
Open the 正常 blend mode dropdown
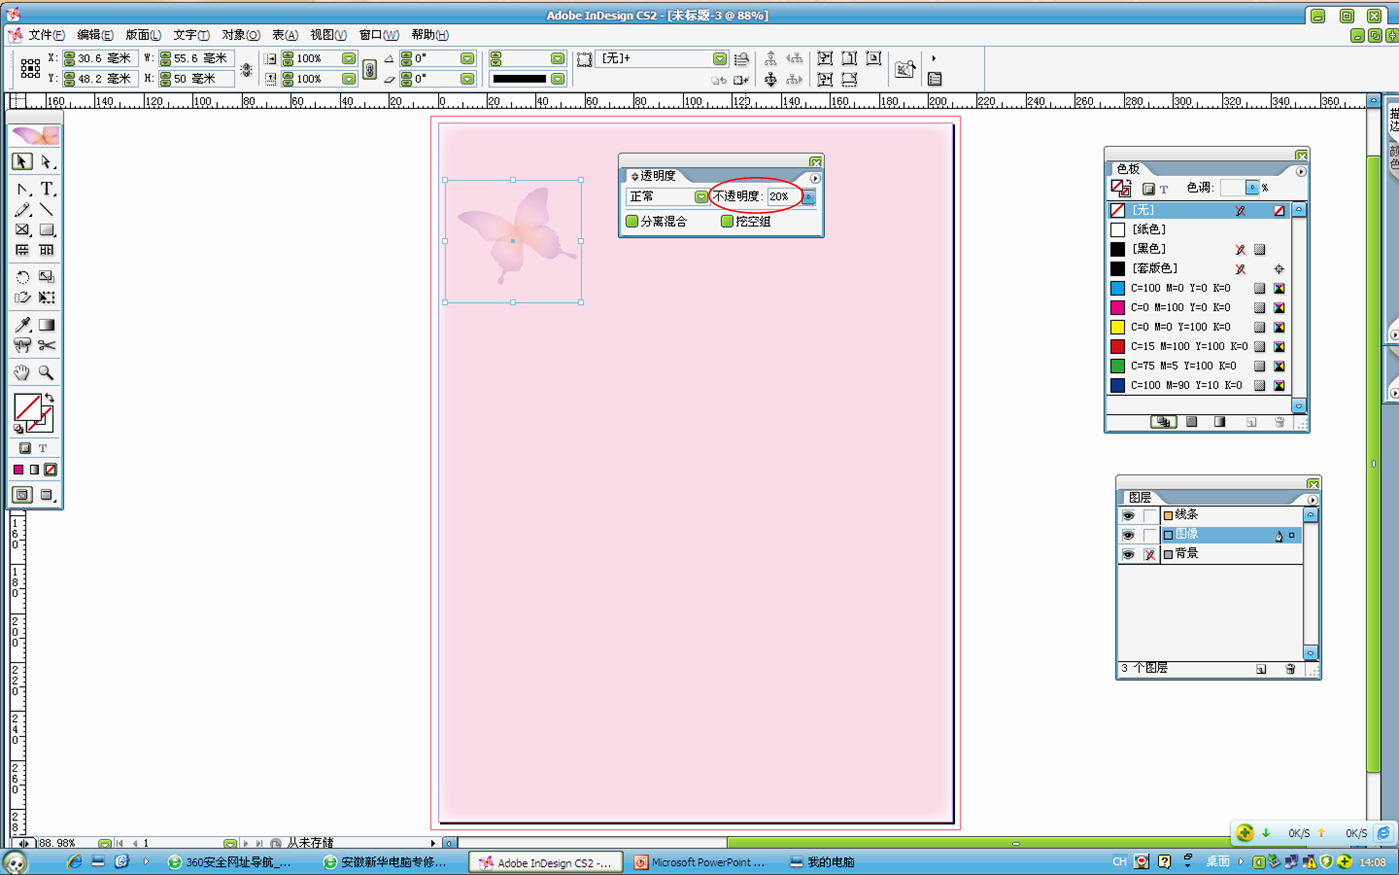click(x=701, y=197)
